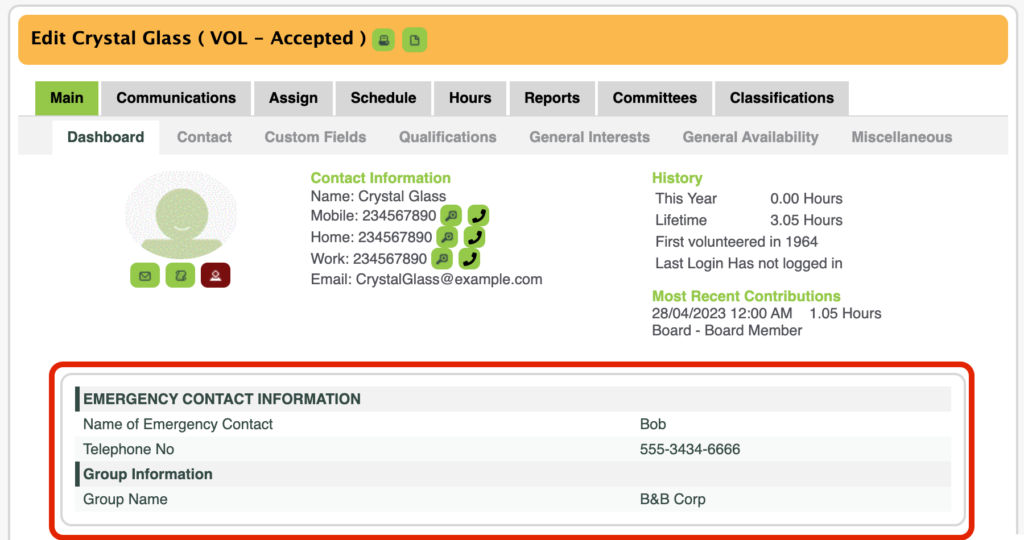Image resolution: width=1024 pixels, height=540 pixels.
Task: Call the Mobile number using the phone icon
Action: 479,216
